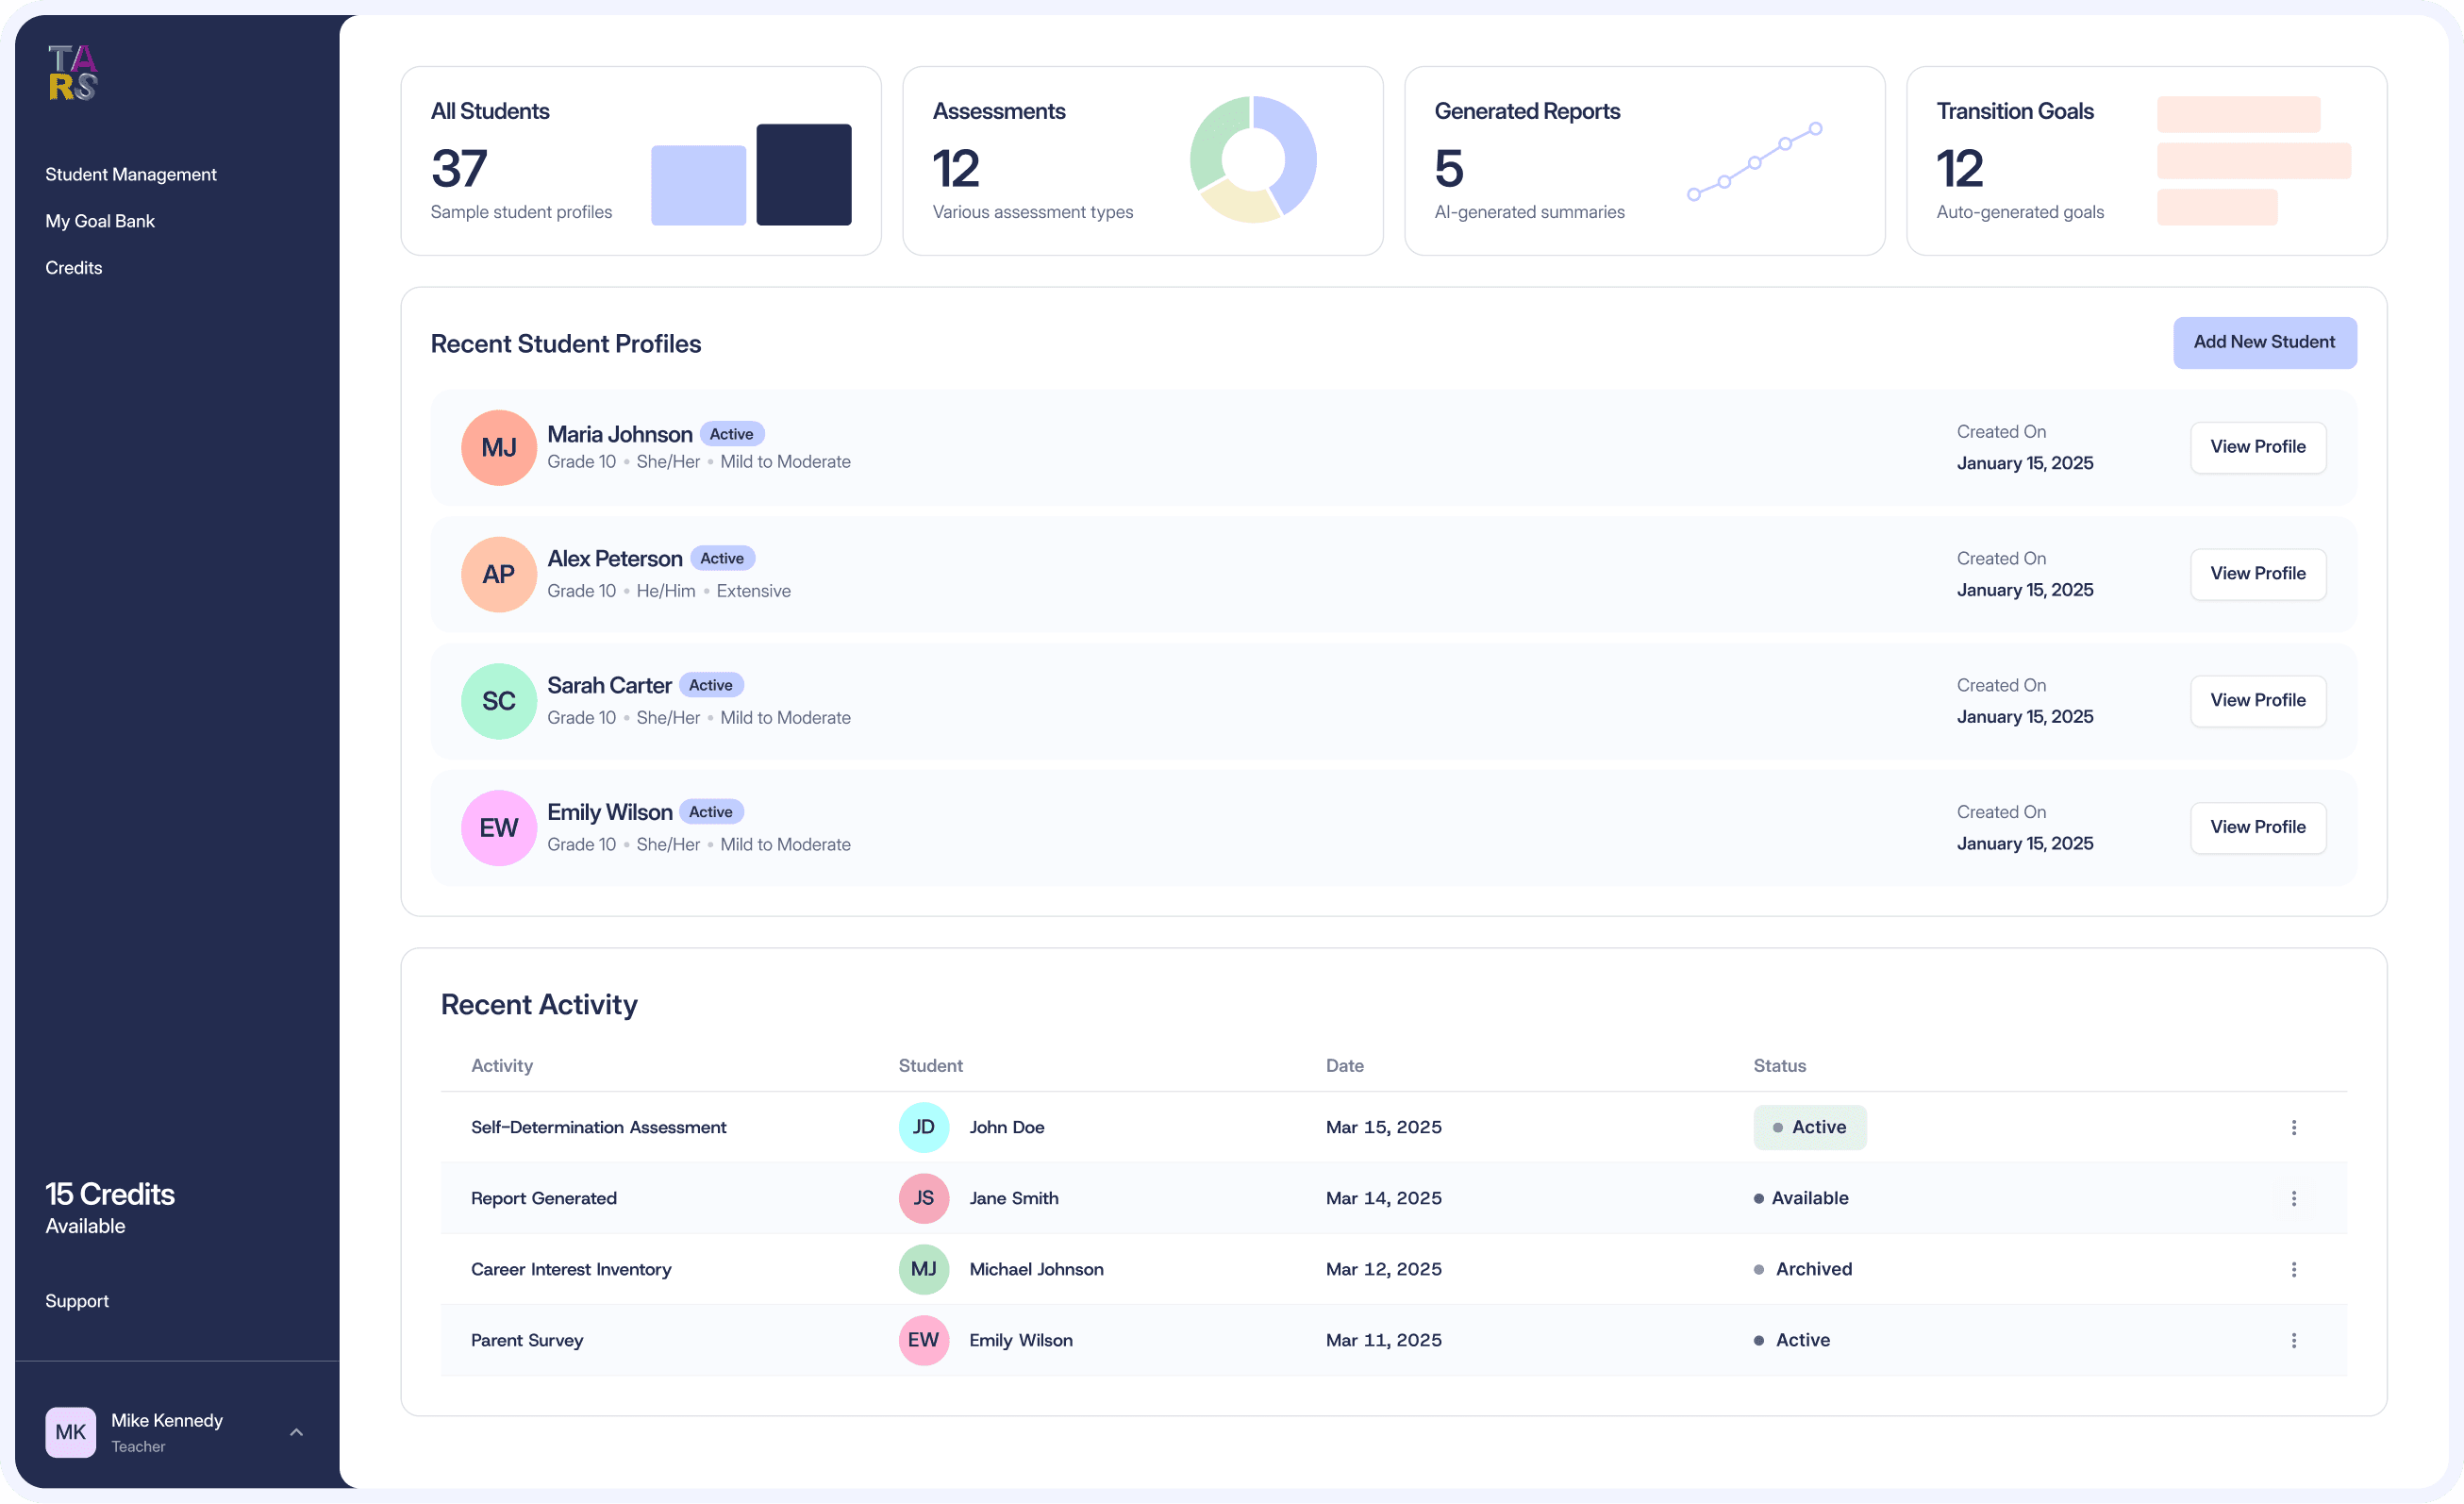Click Maria Johnson's Active badge

click(732, 434)
